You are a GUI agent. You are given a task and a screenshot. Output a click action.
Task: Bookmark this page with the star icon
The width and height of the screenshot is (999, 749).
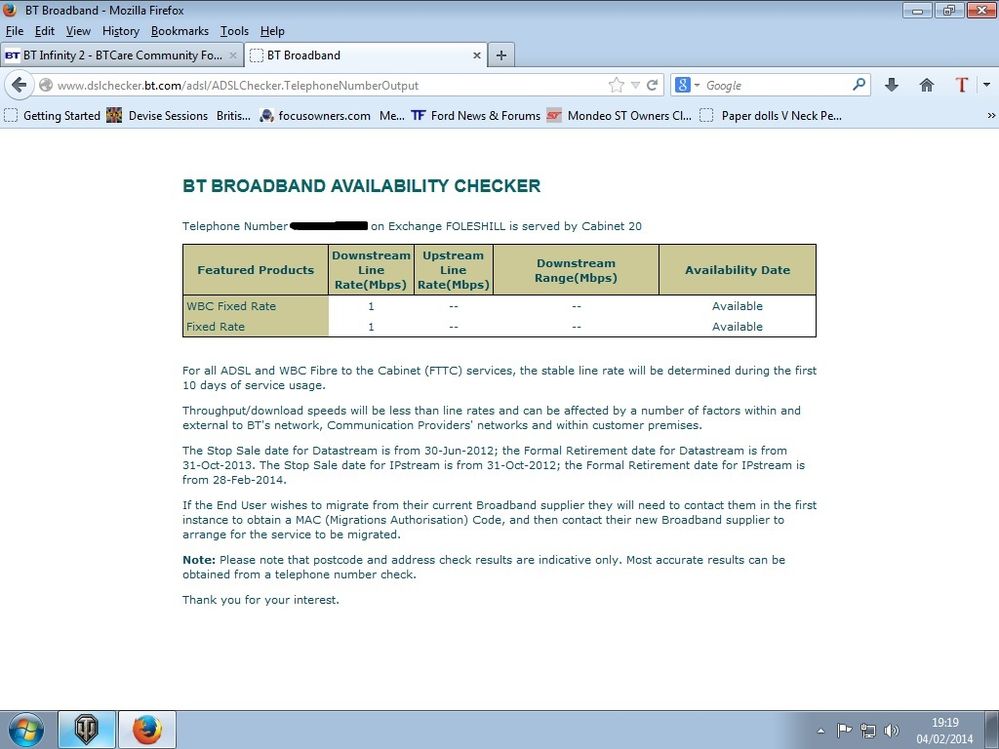point(616,85)
